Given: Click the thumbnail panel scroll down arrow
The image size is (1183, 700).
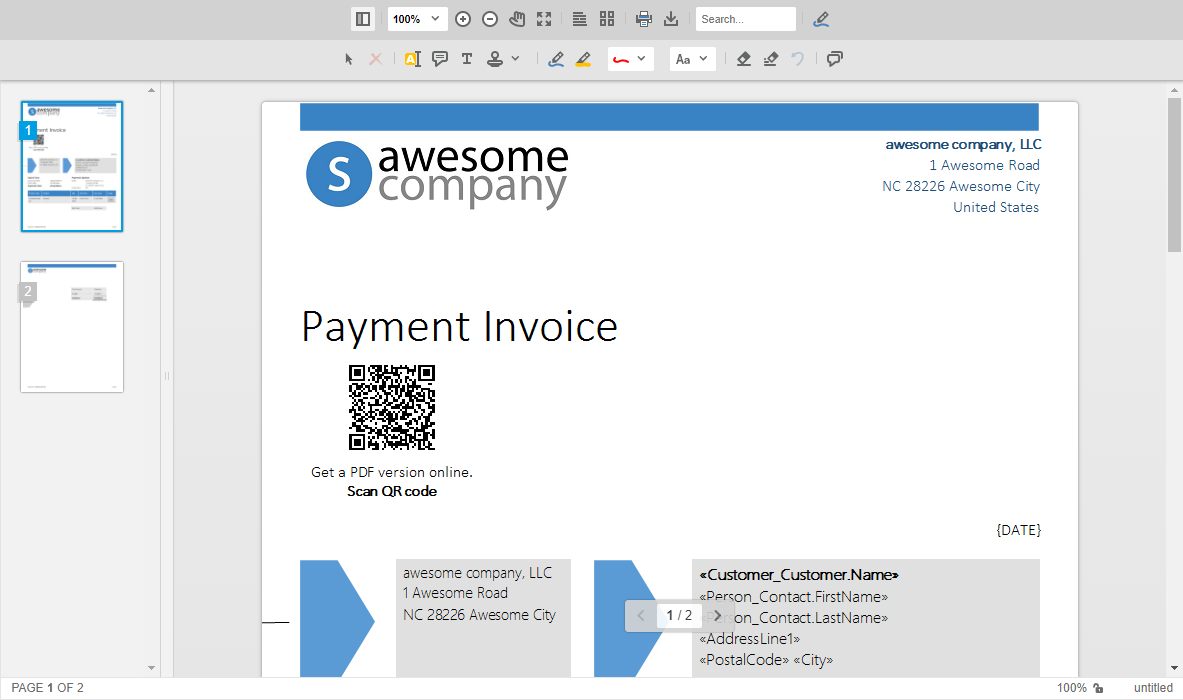Looking at the screenshot, I should [x=152, y=668].
